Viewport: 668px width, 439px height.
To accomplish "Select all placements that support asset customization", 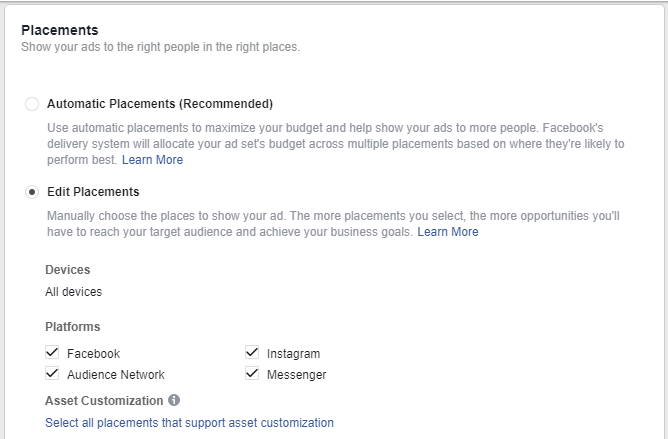I will tap(190, 423).
